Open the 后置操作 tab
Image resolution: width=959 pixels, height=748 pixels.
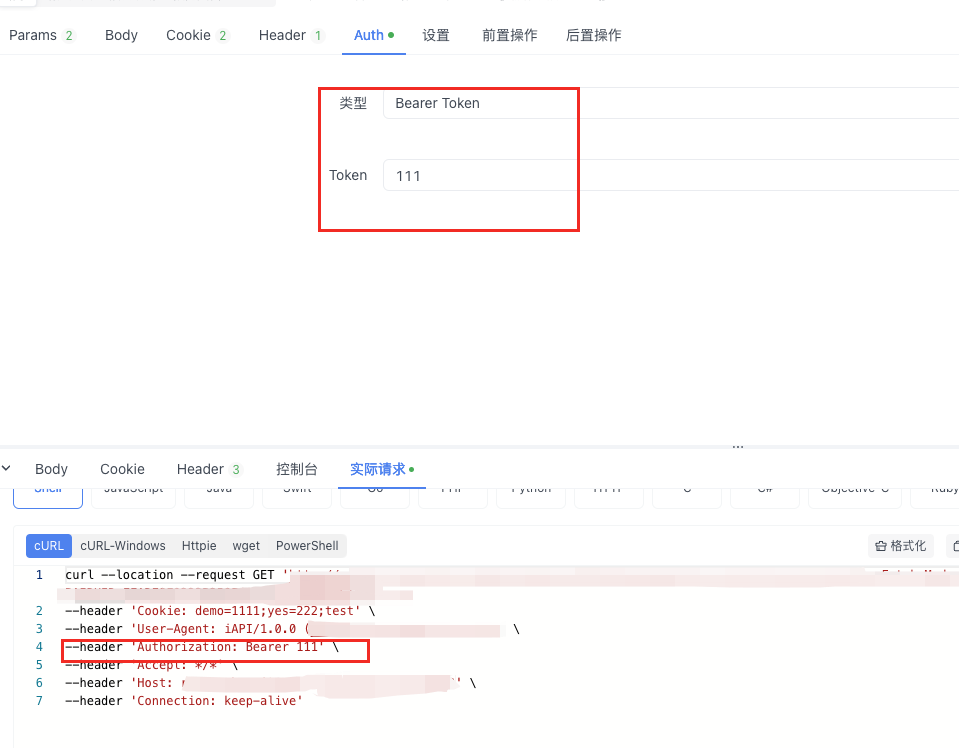[593, 35]
